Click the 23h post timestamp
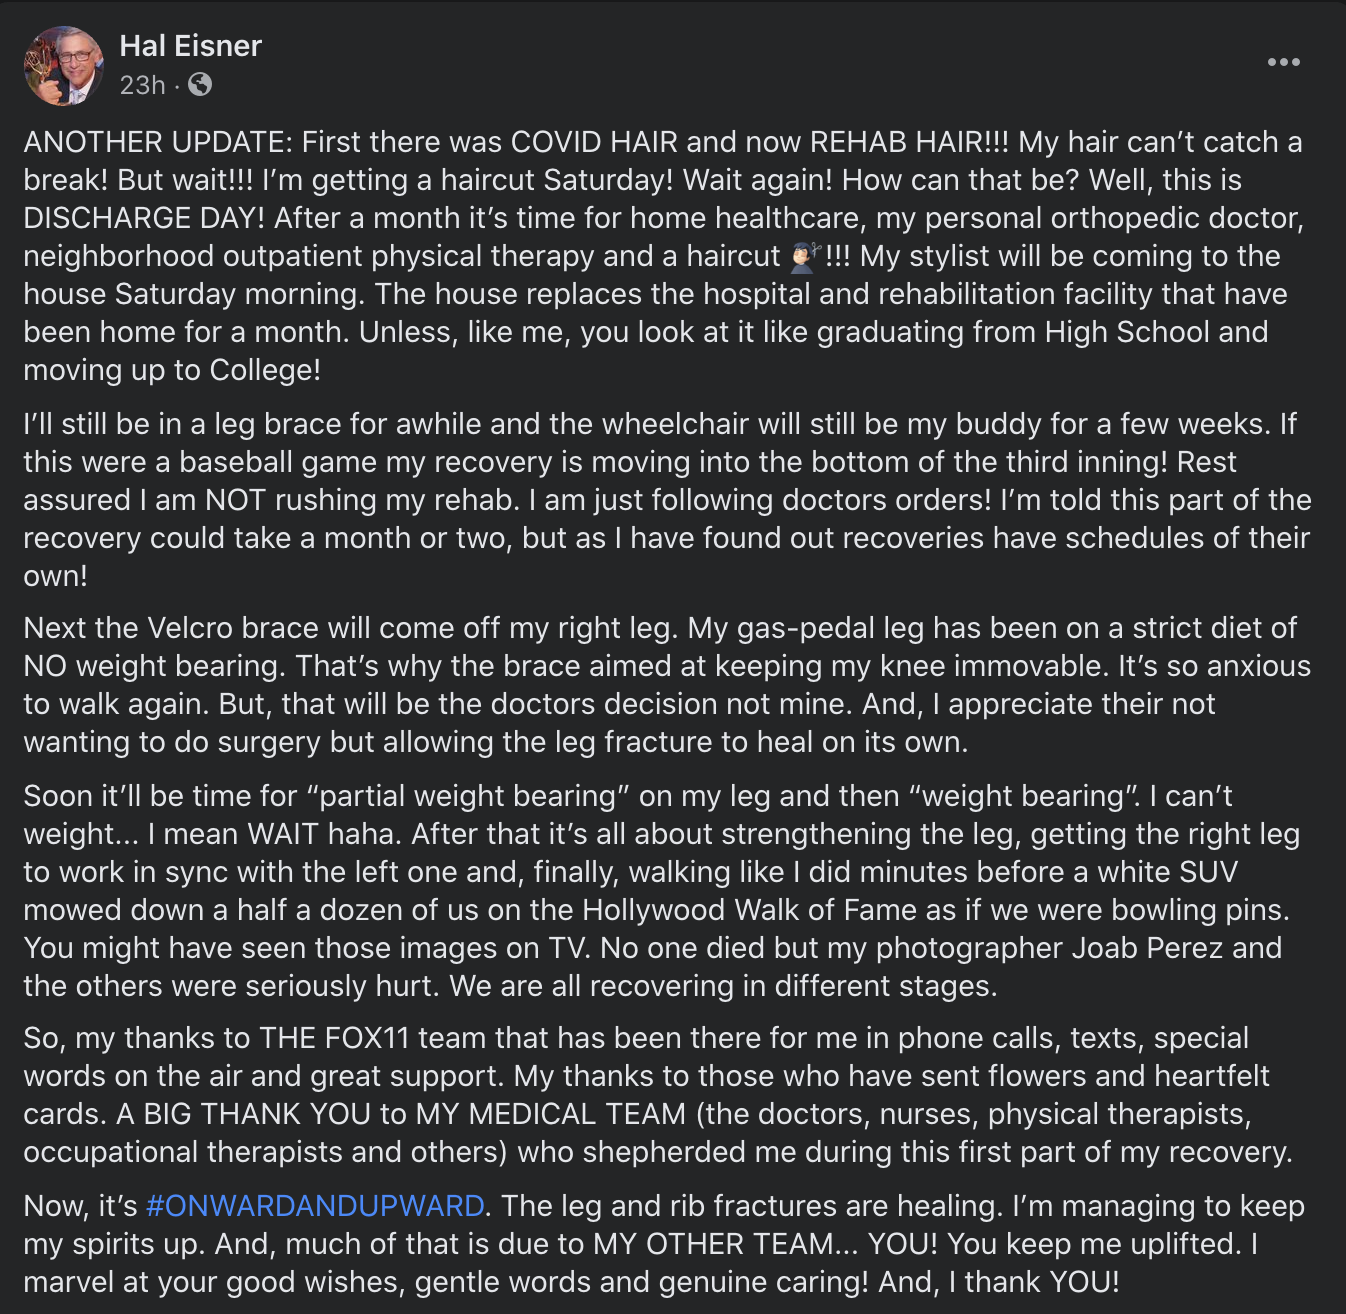This screenshot has height=1314, width=1346. (142, 85)
